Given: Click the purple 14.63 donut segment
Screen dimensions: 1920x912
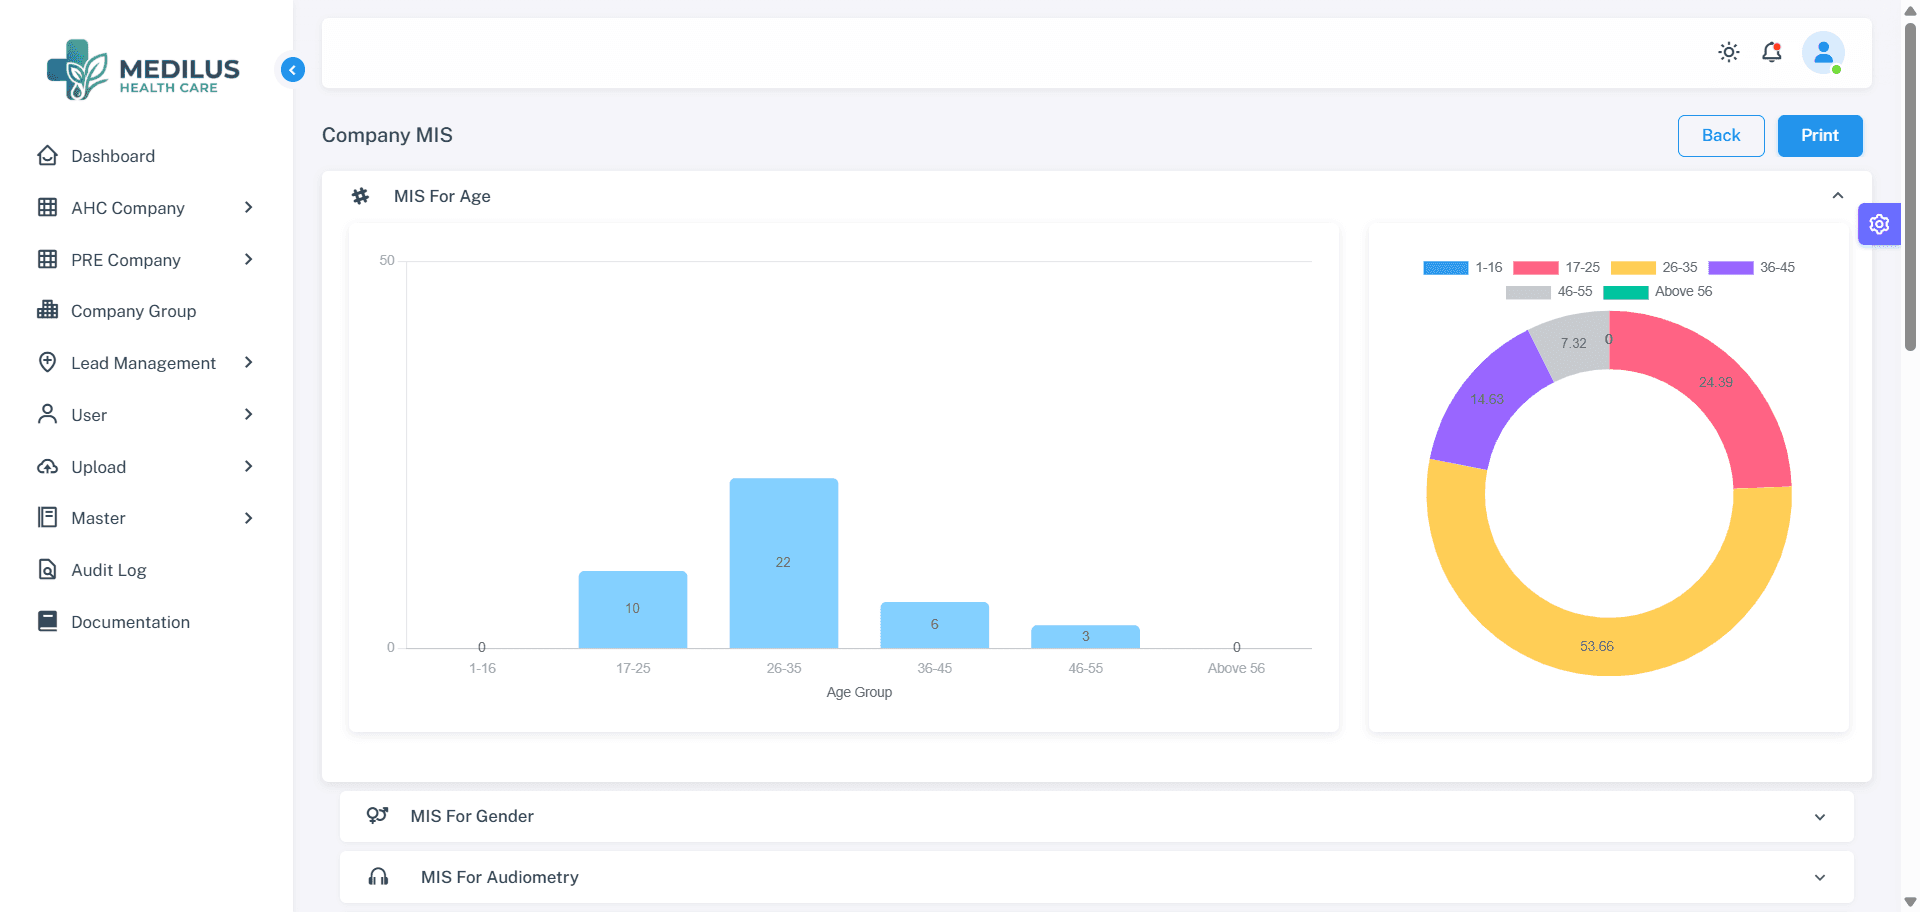Looking at the screenshot, I should pyautogui.click(x=1487, y=400).
